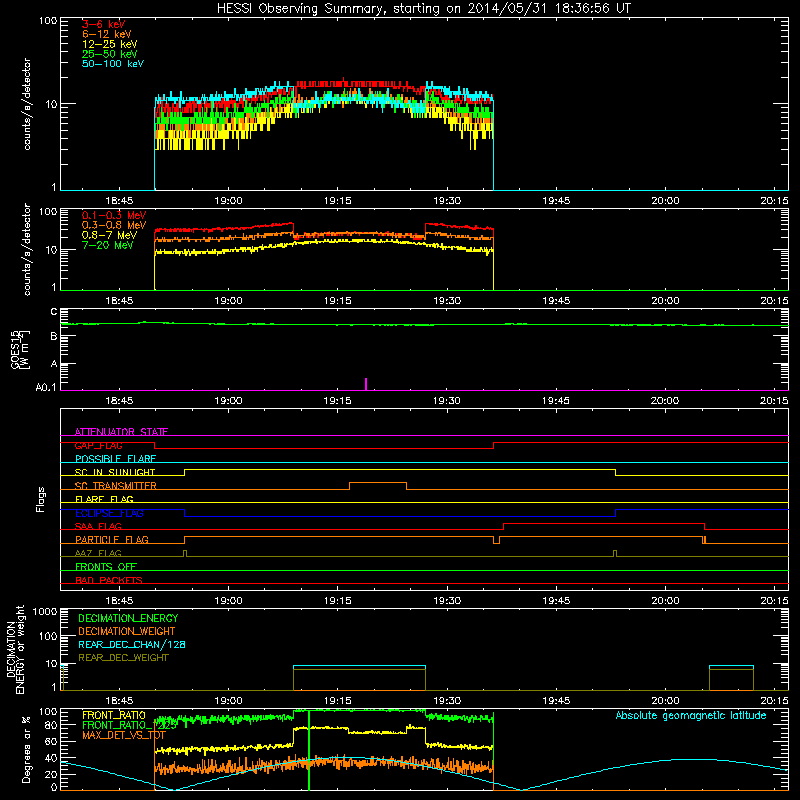Click the Flags panel vertical axis label
Image resolution: width=800 pixels, height=800 pixels.
point(41,499)
